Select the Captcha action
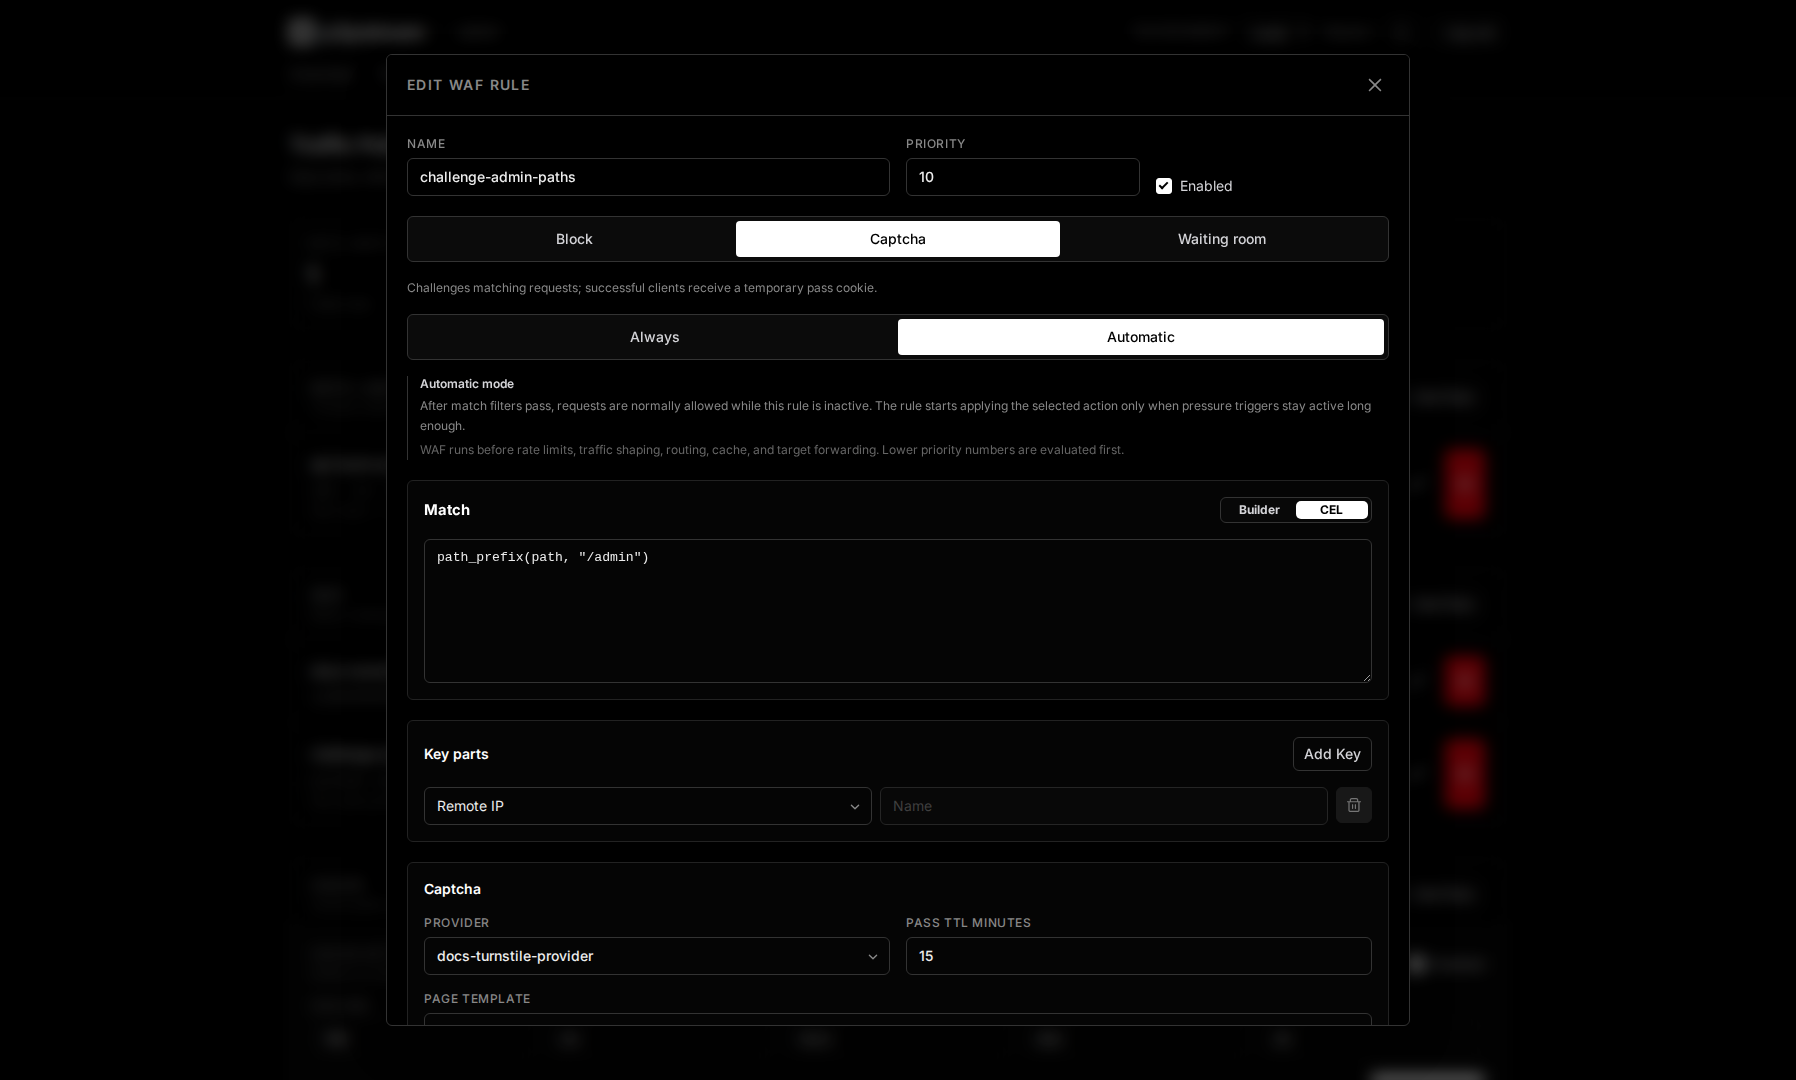 click(897, 239)
